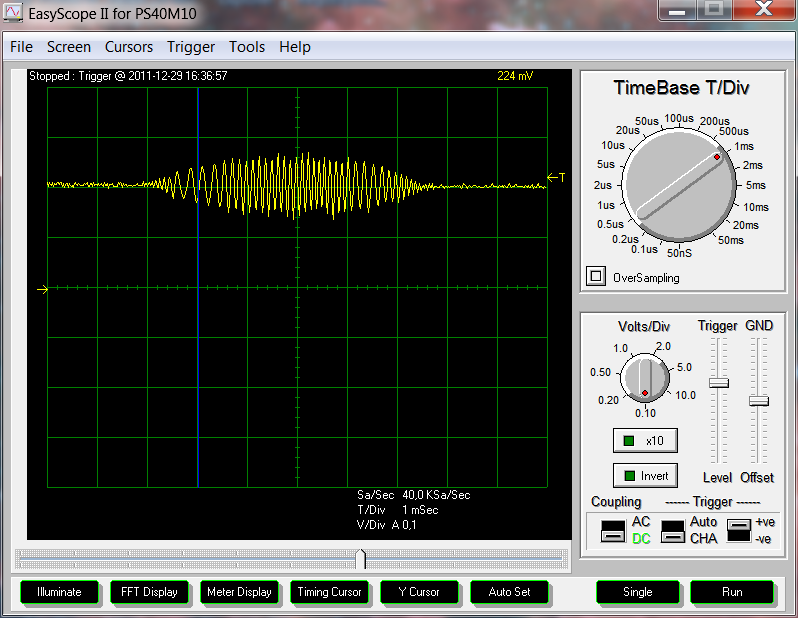Click the yellow trigger level T marker
The image size is (798, 618).
point(556,178)
